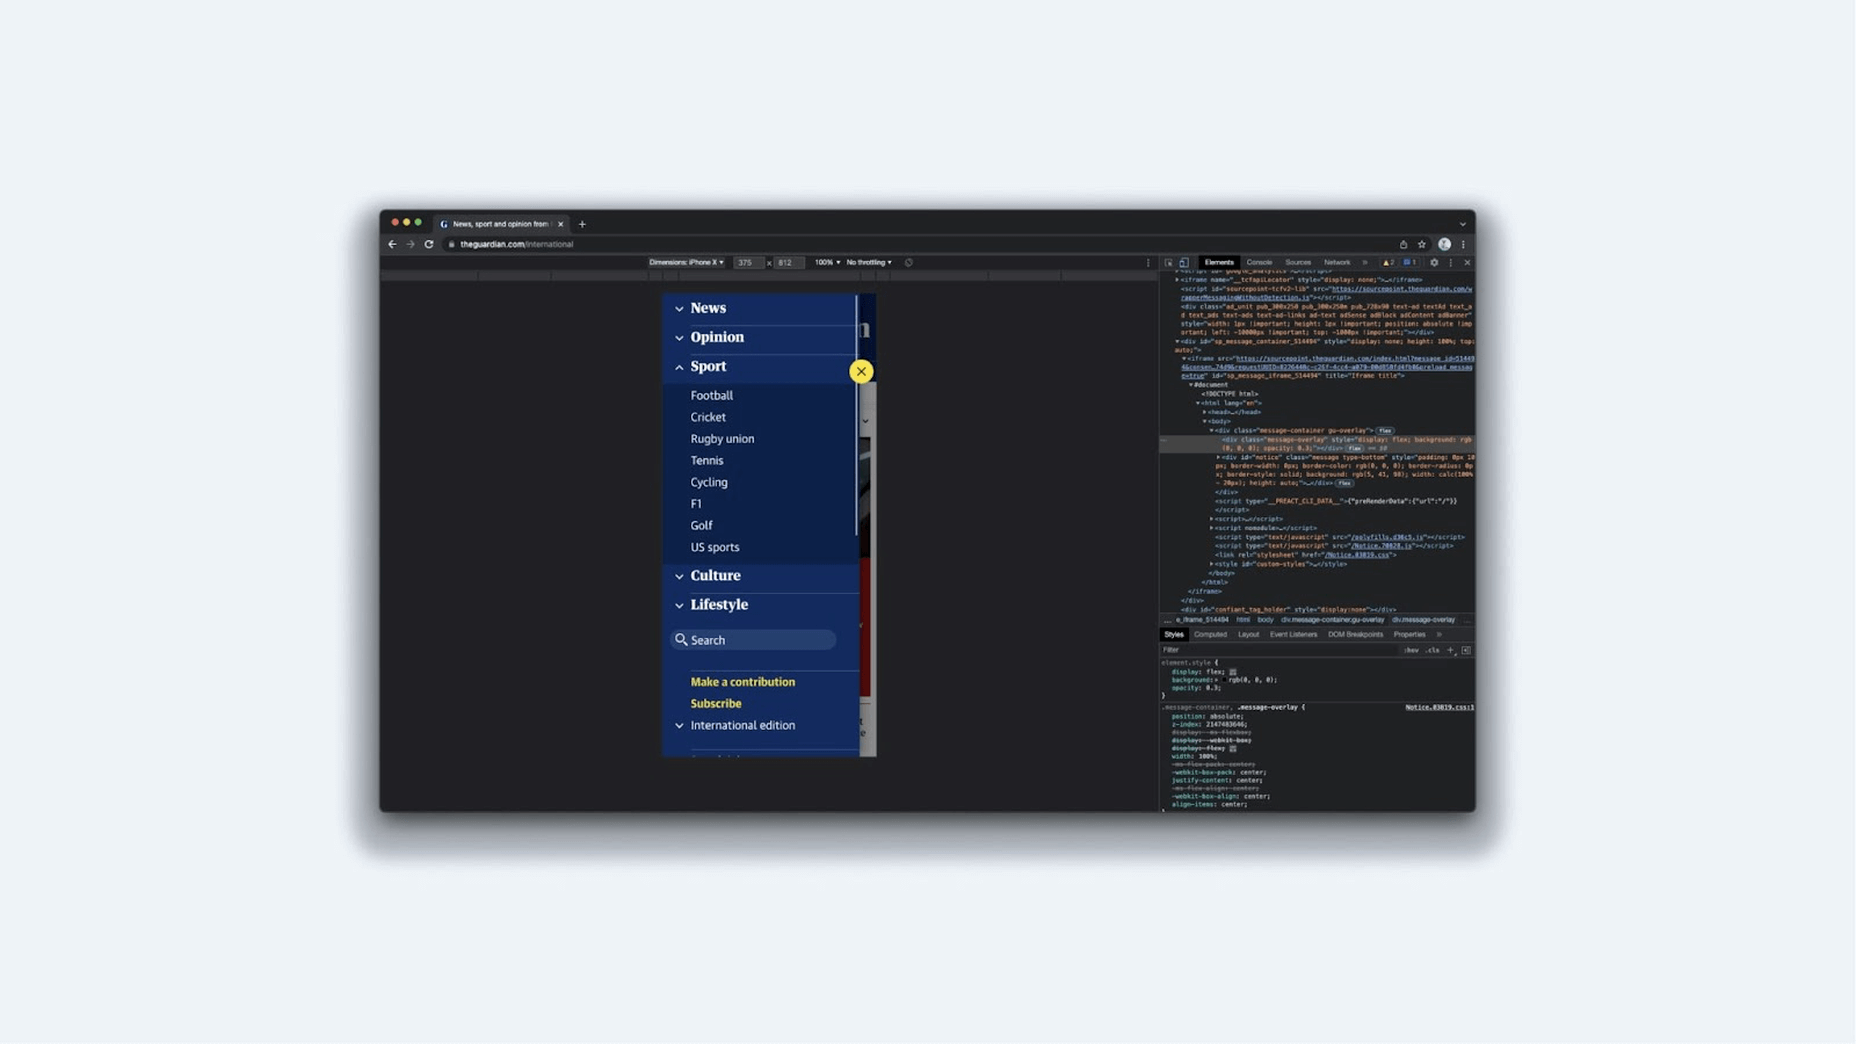Open a new browser tab
This screenshot has height=1044, width=1856.
[x=582, y=224]
